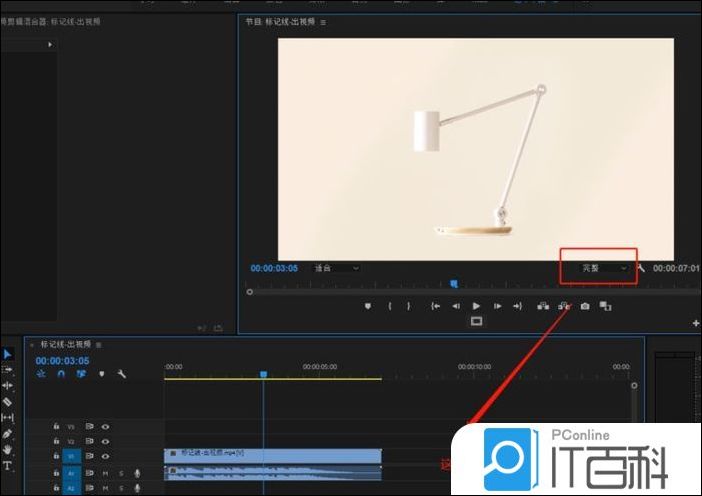This screenshot has height=496, width=702.
Task: Choose the Hand tool
Action: [x=7, y=450]
